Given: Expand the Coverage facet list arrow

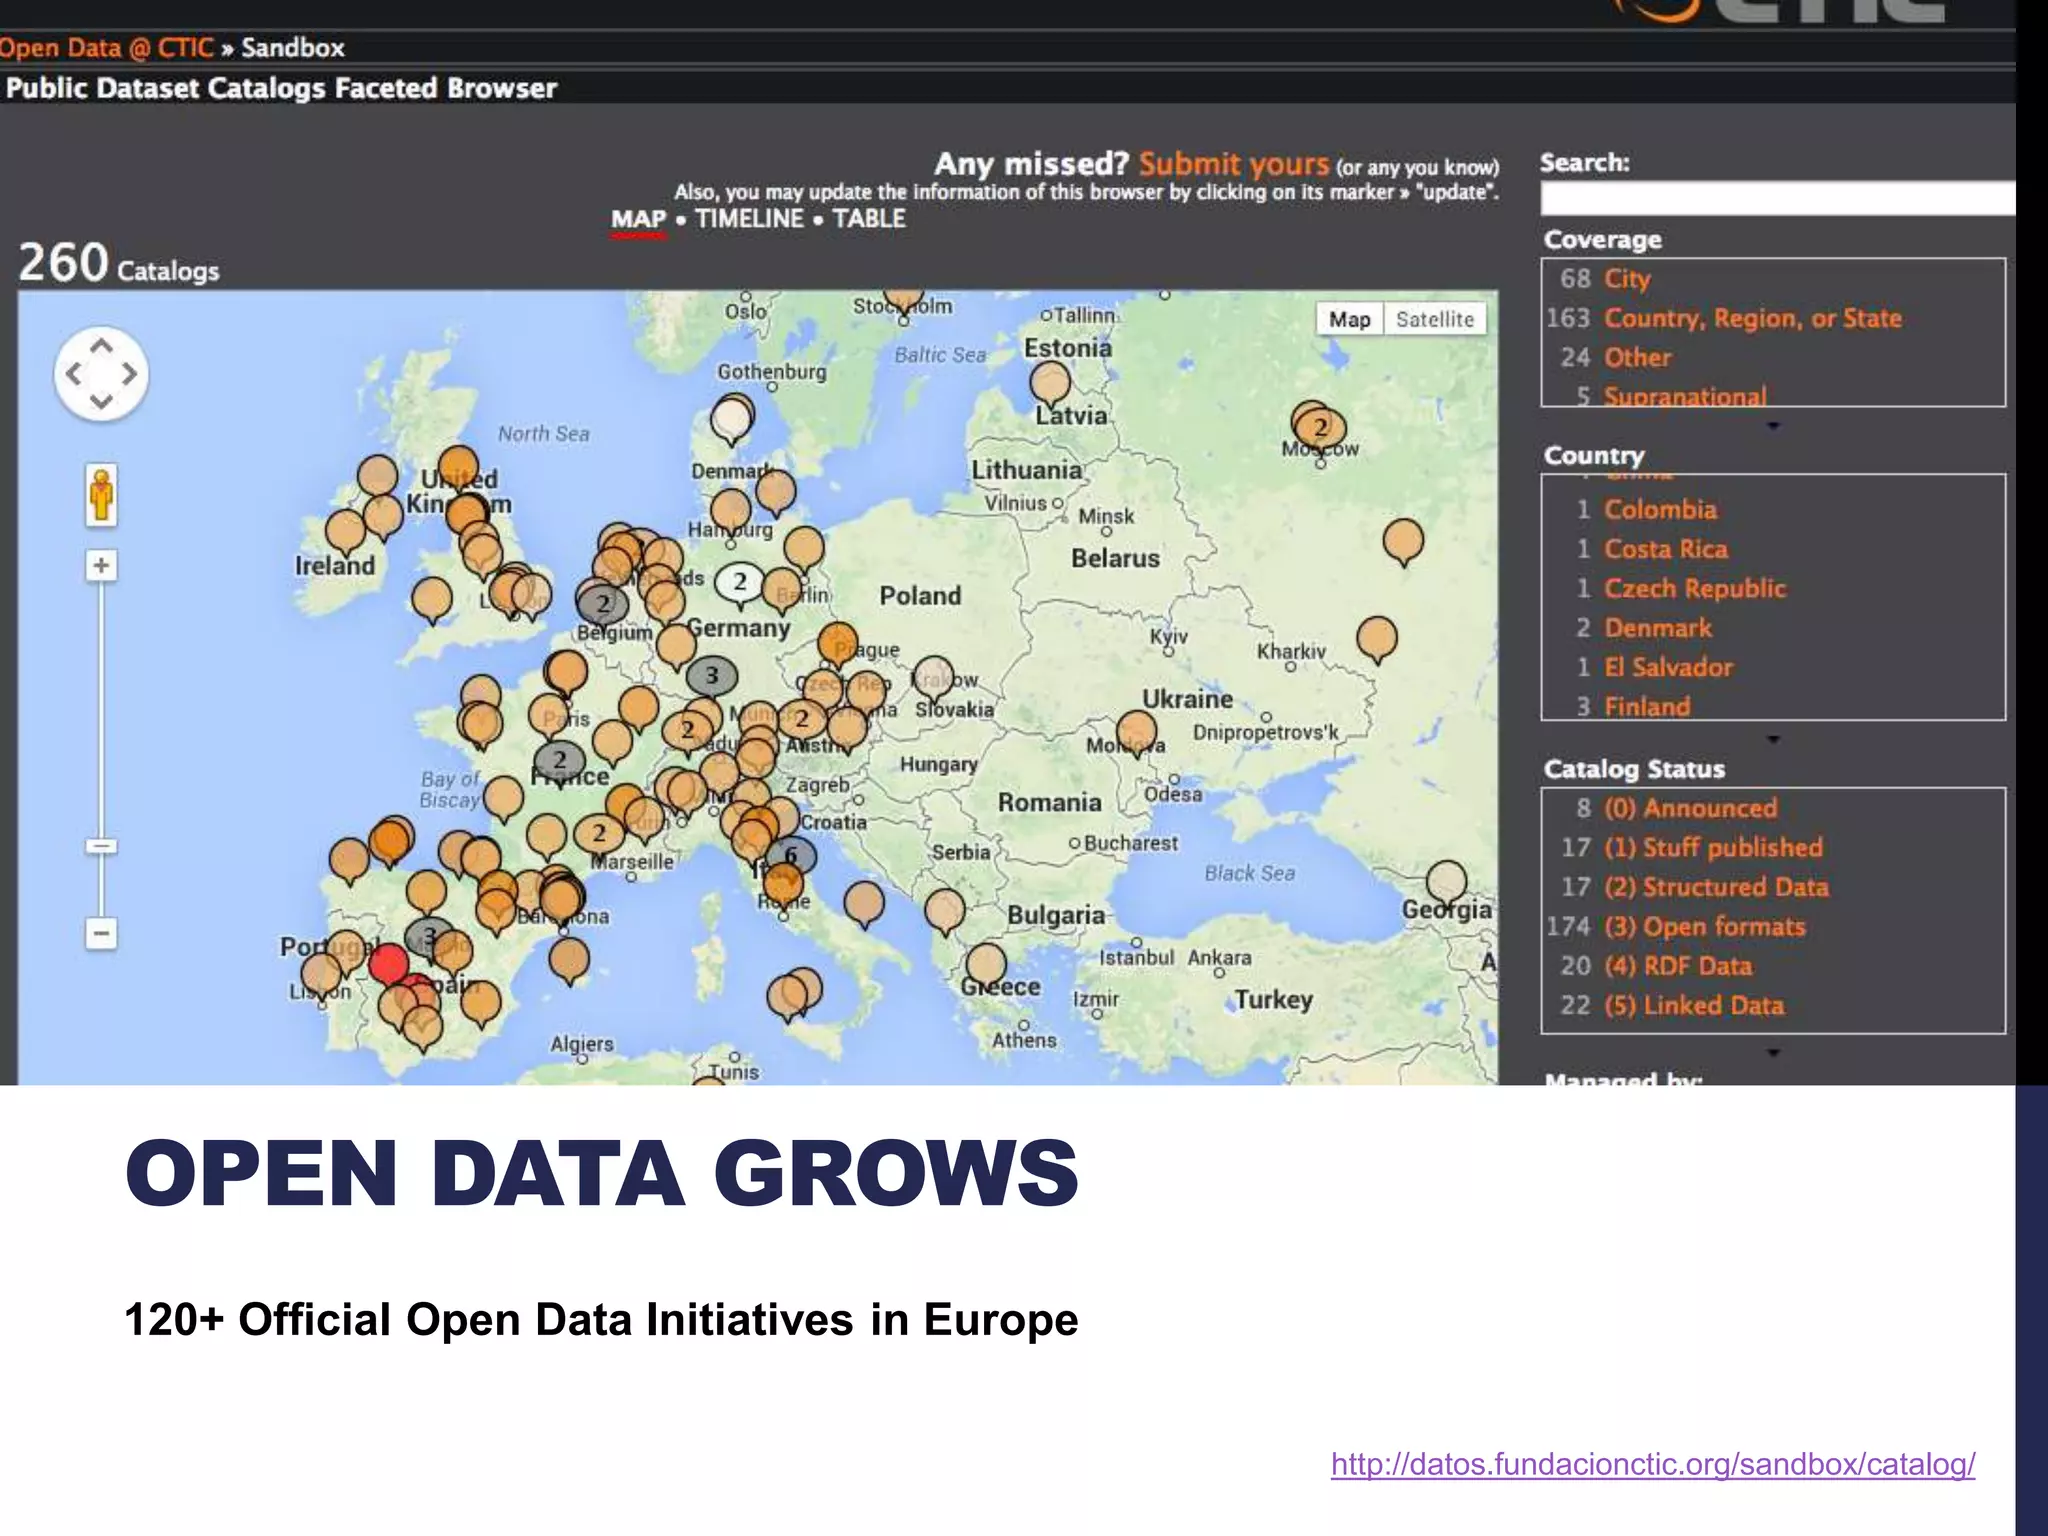Looking at the screenshot, I should pos(1773,426).
